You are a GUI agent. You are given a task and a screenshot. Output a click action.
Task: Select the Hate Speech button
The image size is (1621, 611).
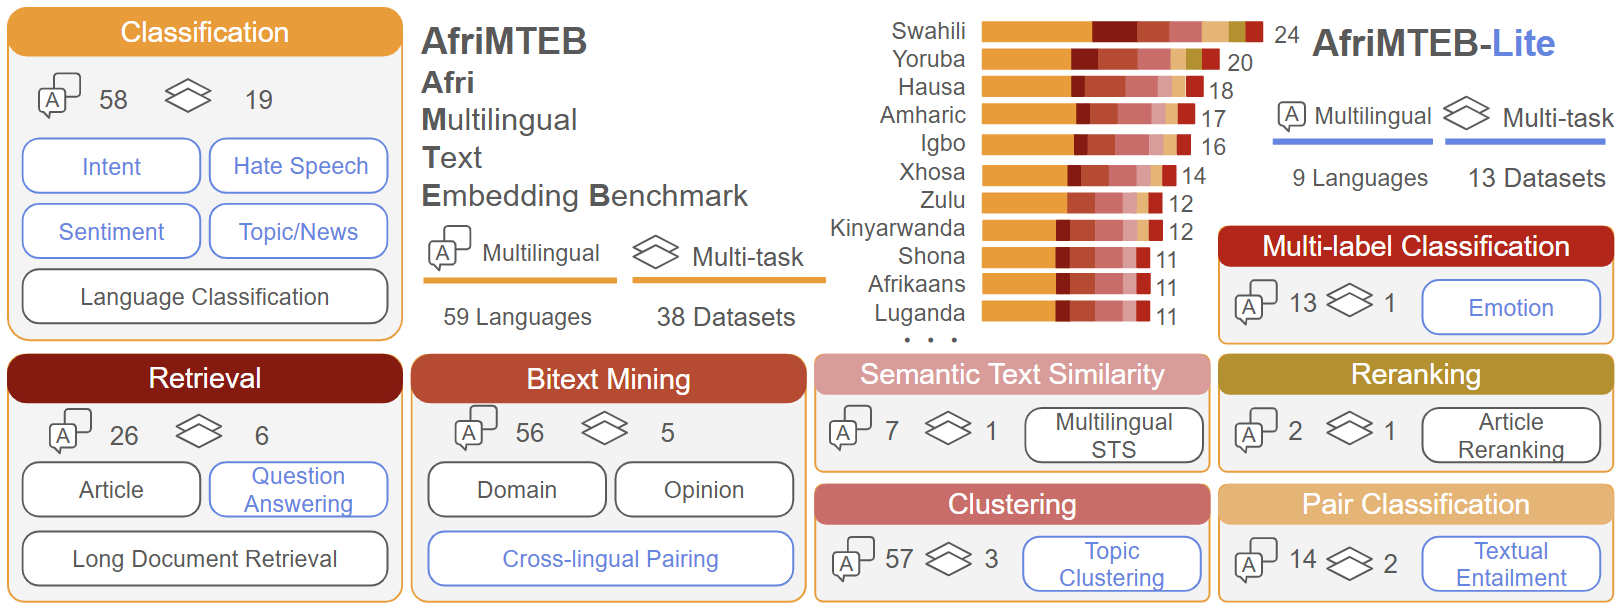click(299, 166)
